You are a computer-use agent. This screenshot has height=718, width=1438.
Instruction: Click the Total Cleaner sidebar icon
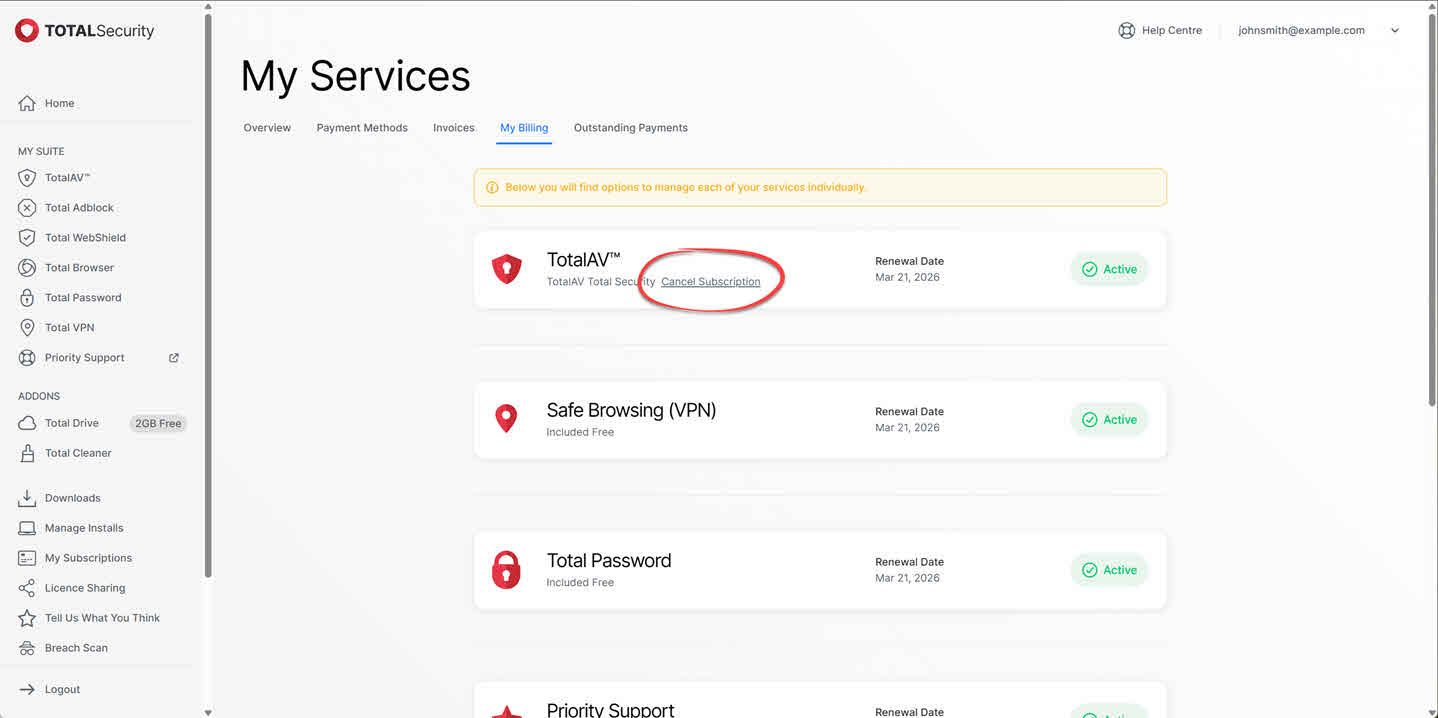point(27,453)
